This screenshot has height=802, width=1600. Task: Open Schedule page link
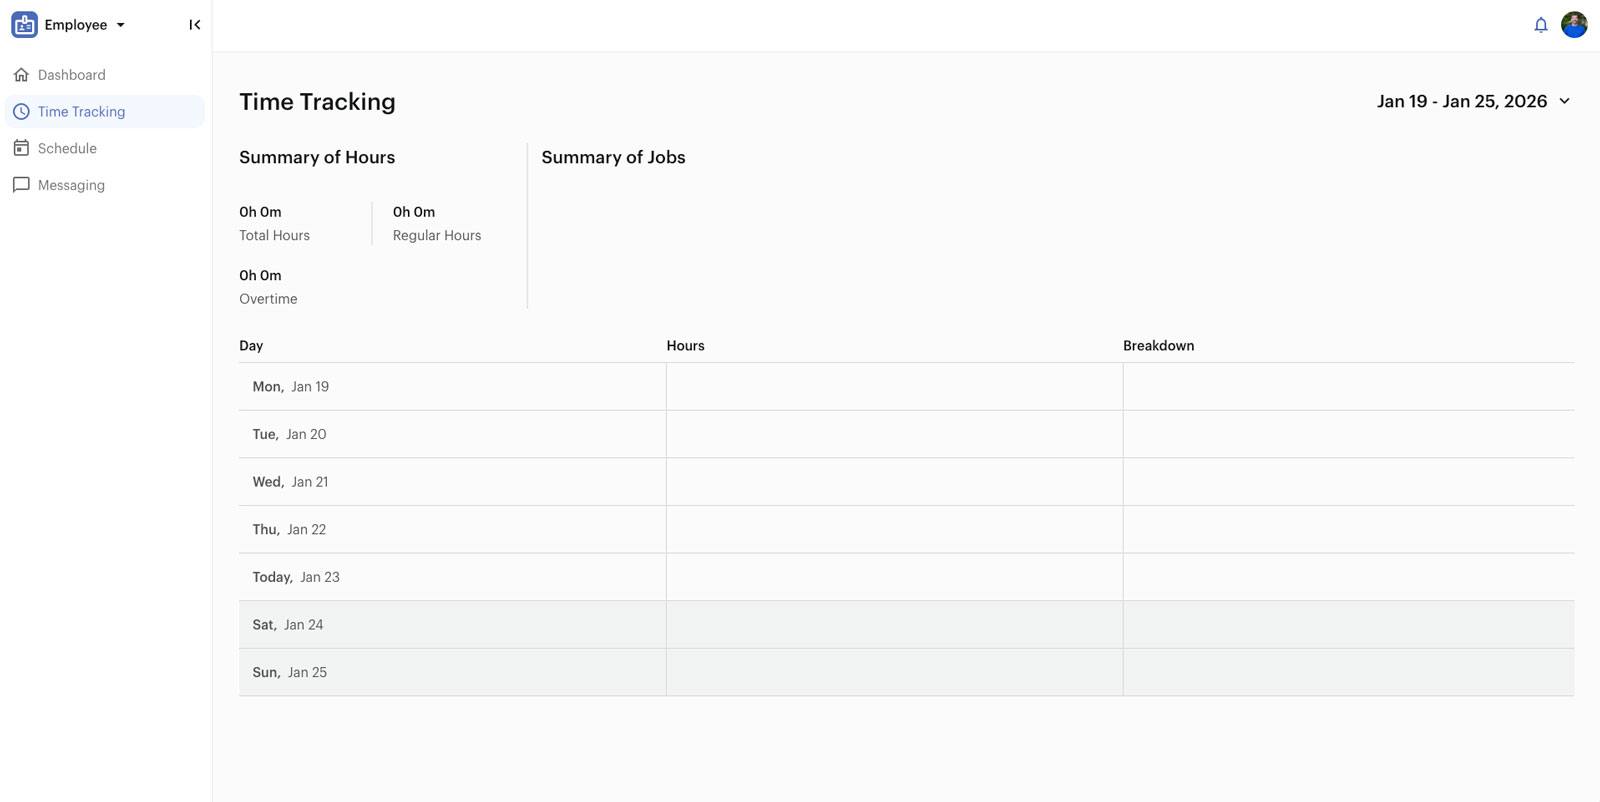point(67,148)
